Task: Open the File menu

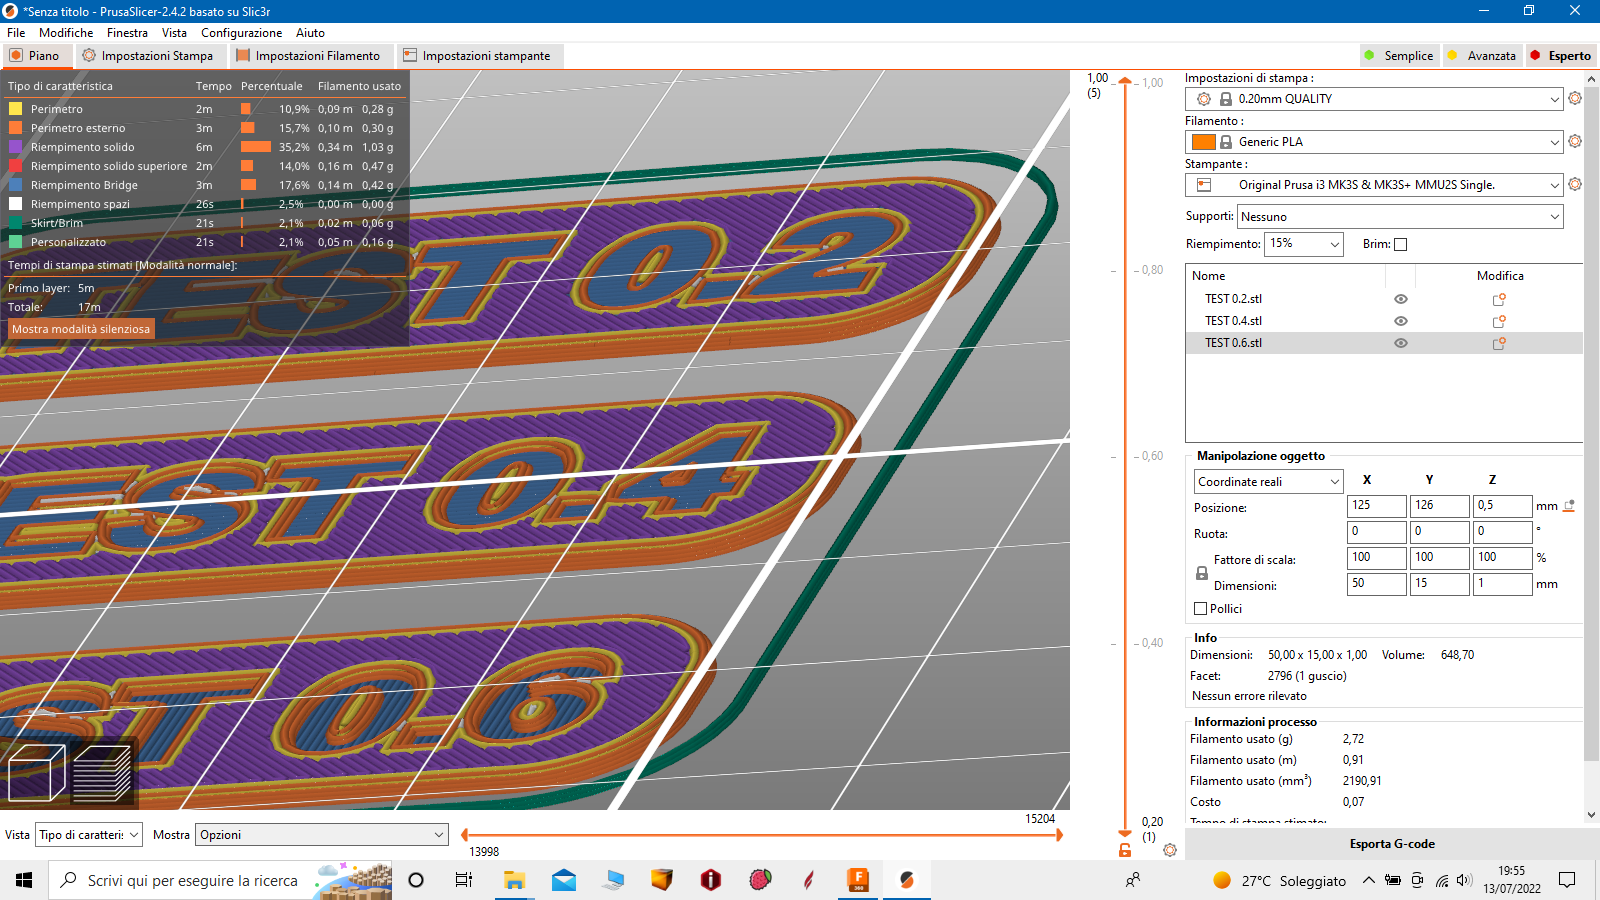Action: click(x=16, y=33)
